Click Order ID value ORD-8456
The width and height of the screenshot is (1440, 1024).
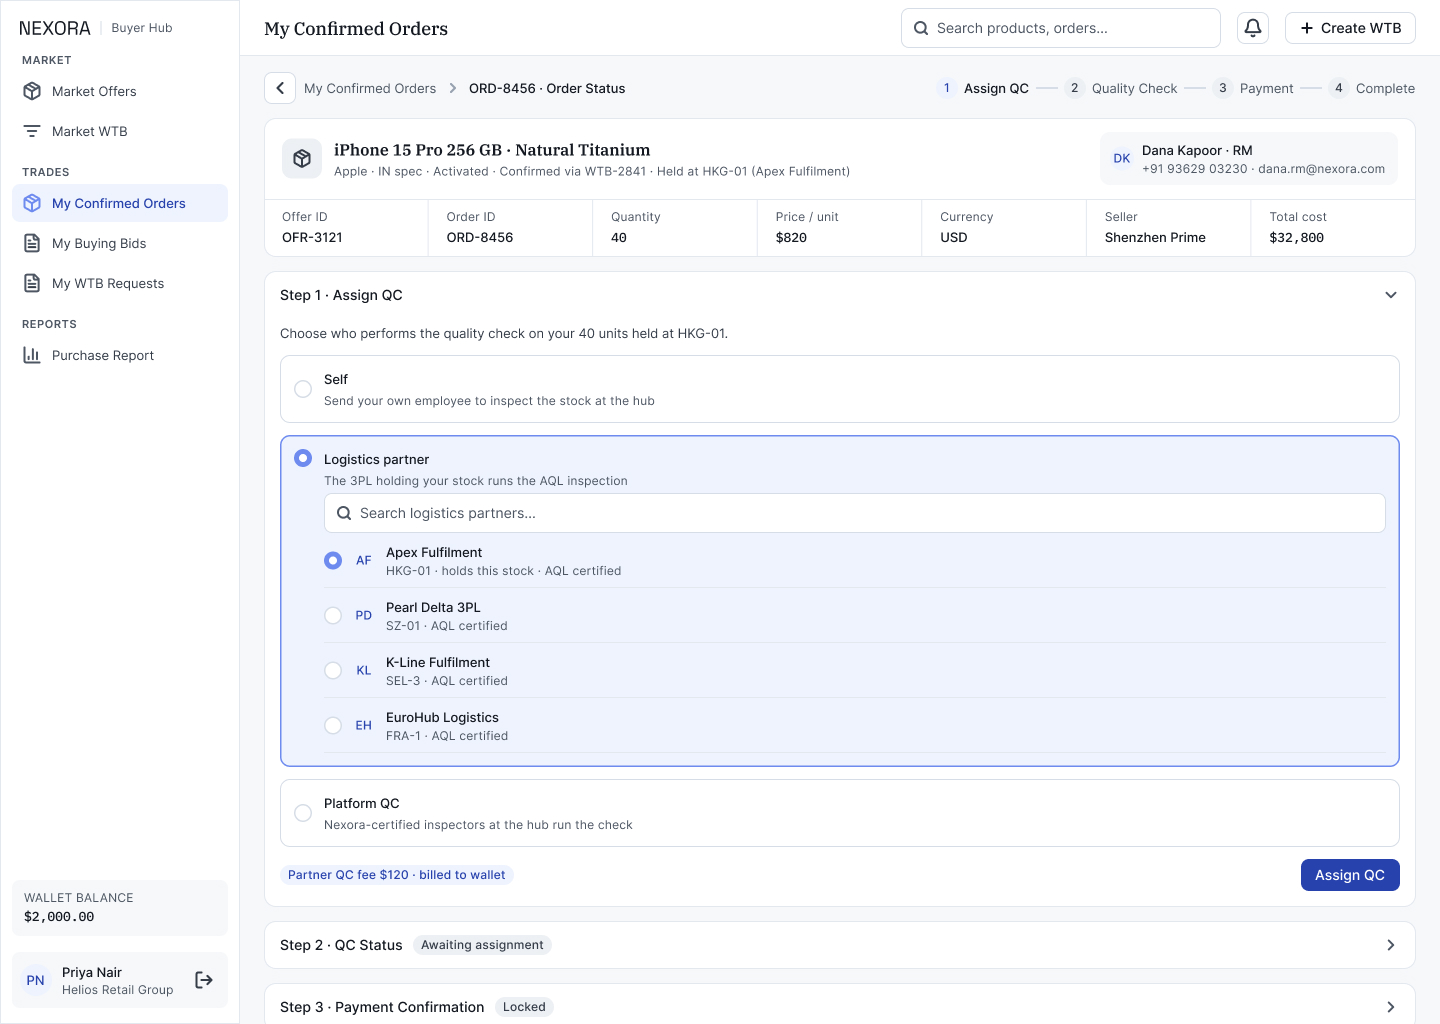click(480, 238)
